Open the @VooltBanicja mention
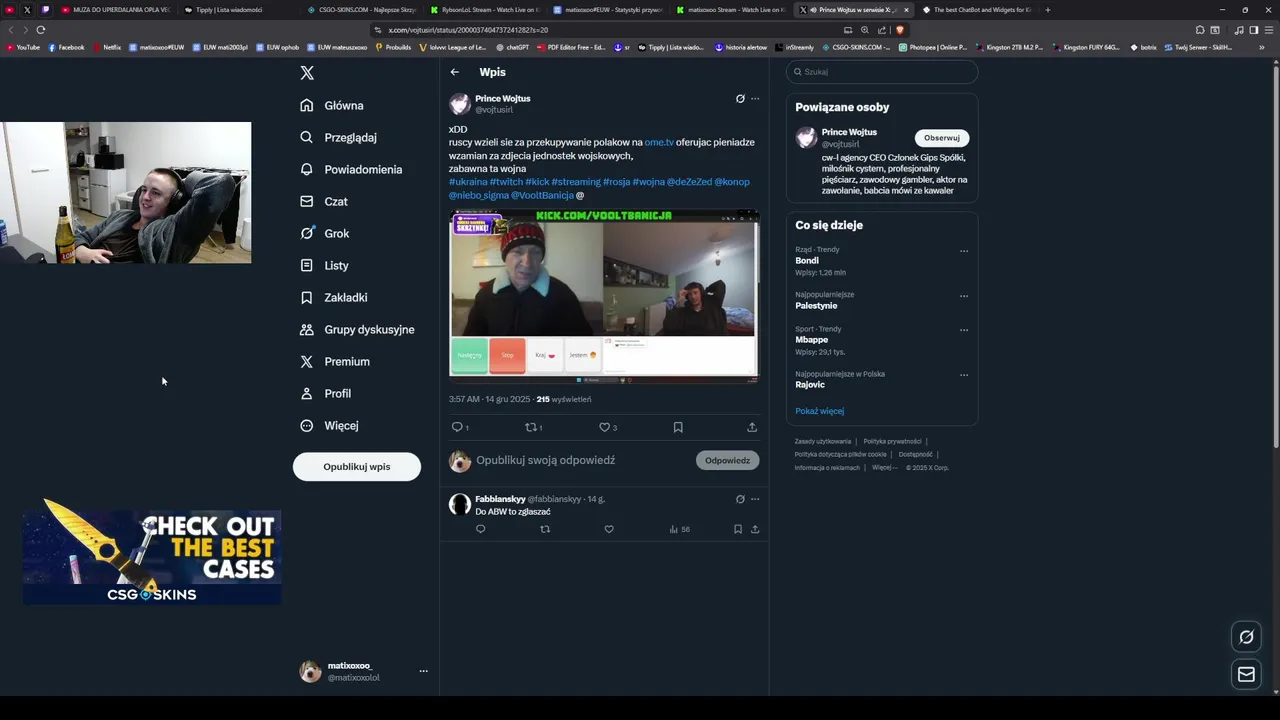1280x720 pixels. click(x=541, y=195)
